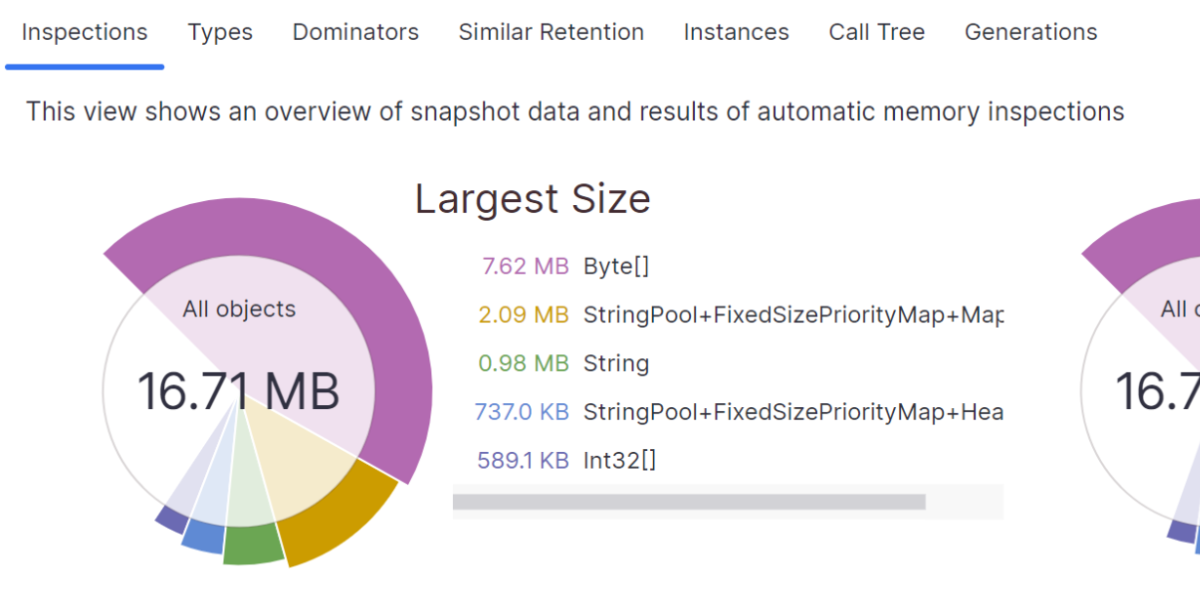Image resolution: width=1200 pixels, height=600 pixels.
Task: Click the blue StringPool Heap chart segment
Action: 203,535
